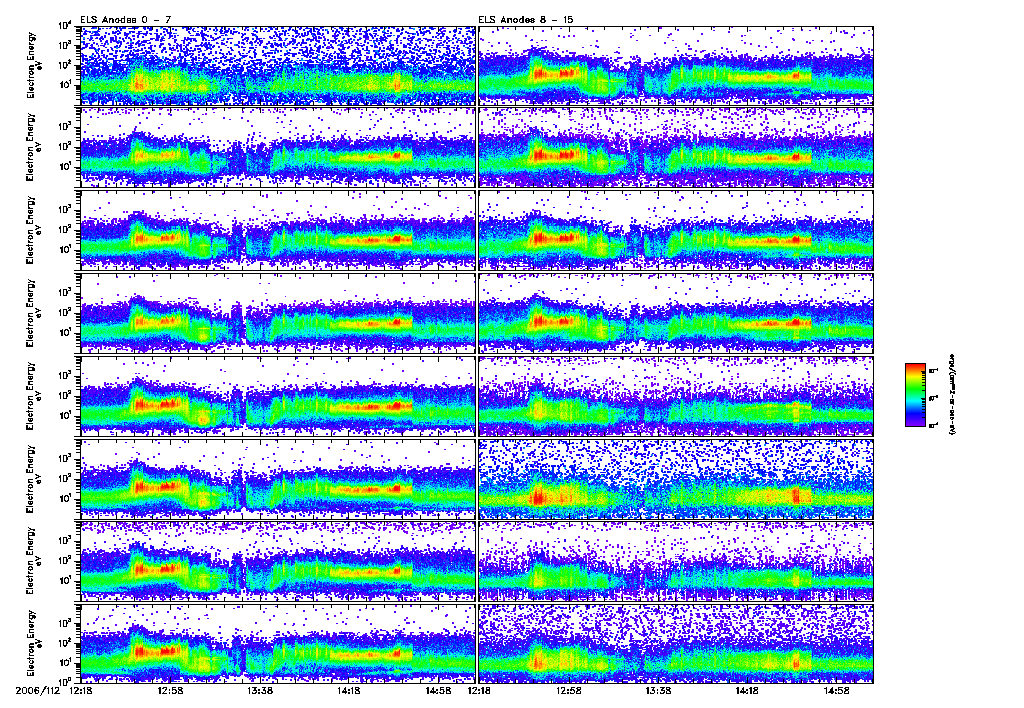Select the 12:58 time label under Anodes 0 - 7
This screenshot has height=708, width=1024.
170,690
